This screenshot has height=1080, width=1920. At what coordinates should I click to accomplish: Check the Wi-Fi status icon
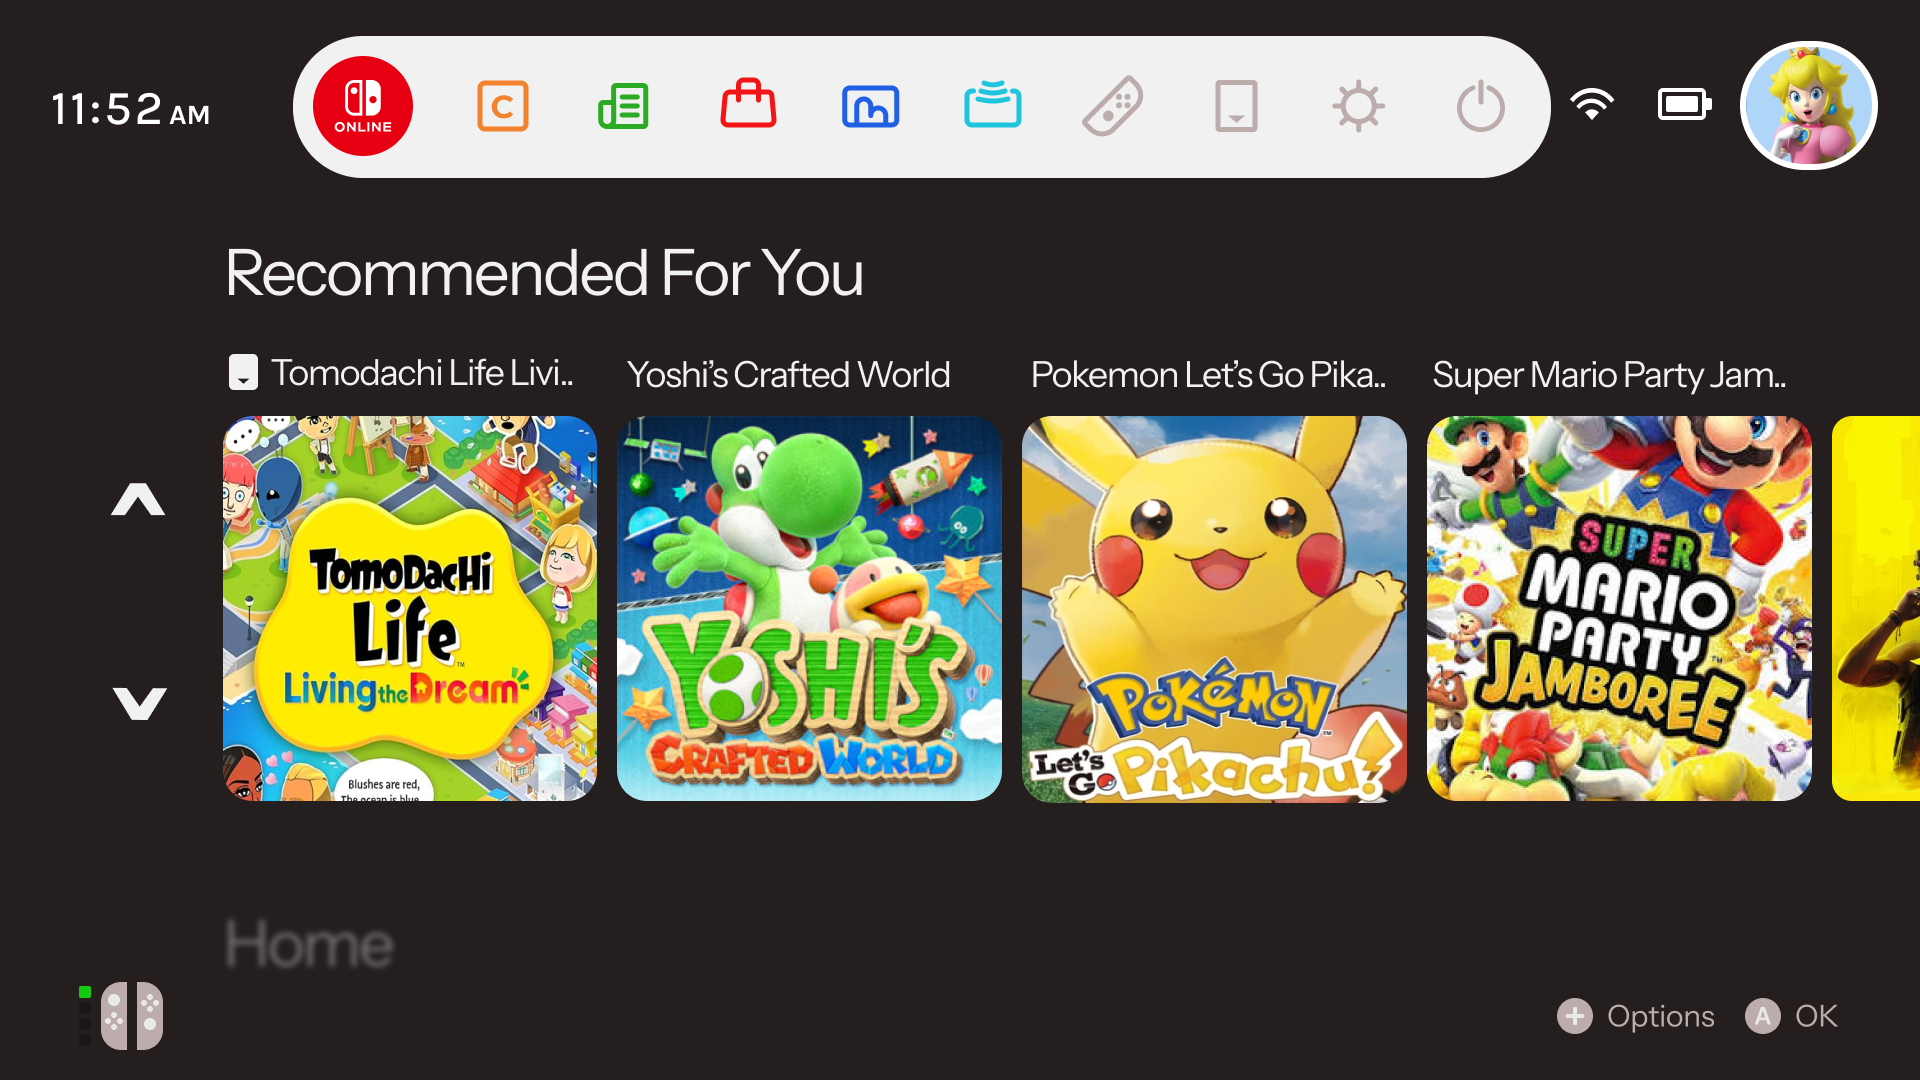pyautogui.click(x=1591, y=104)
